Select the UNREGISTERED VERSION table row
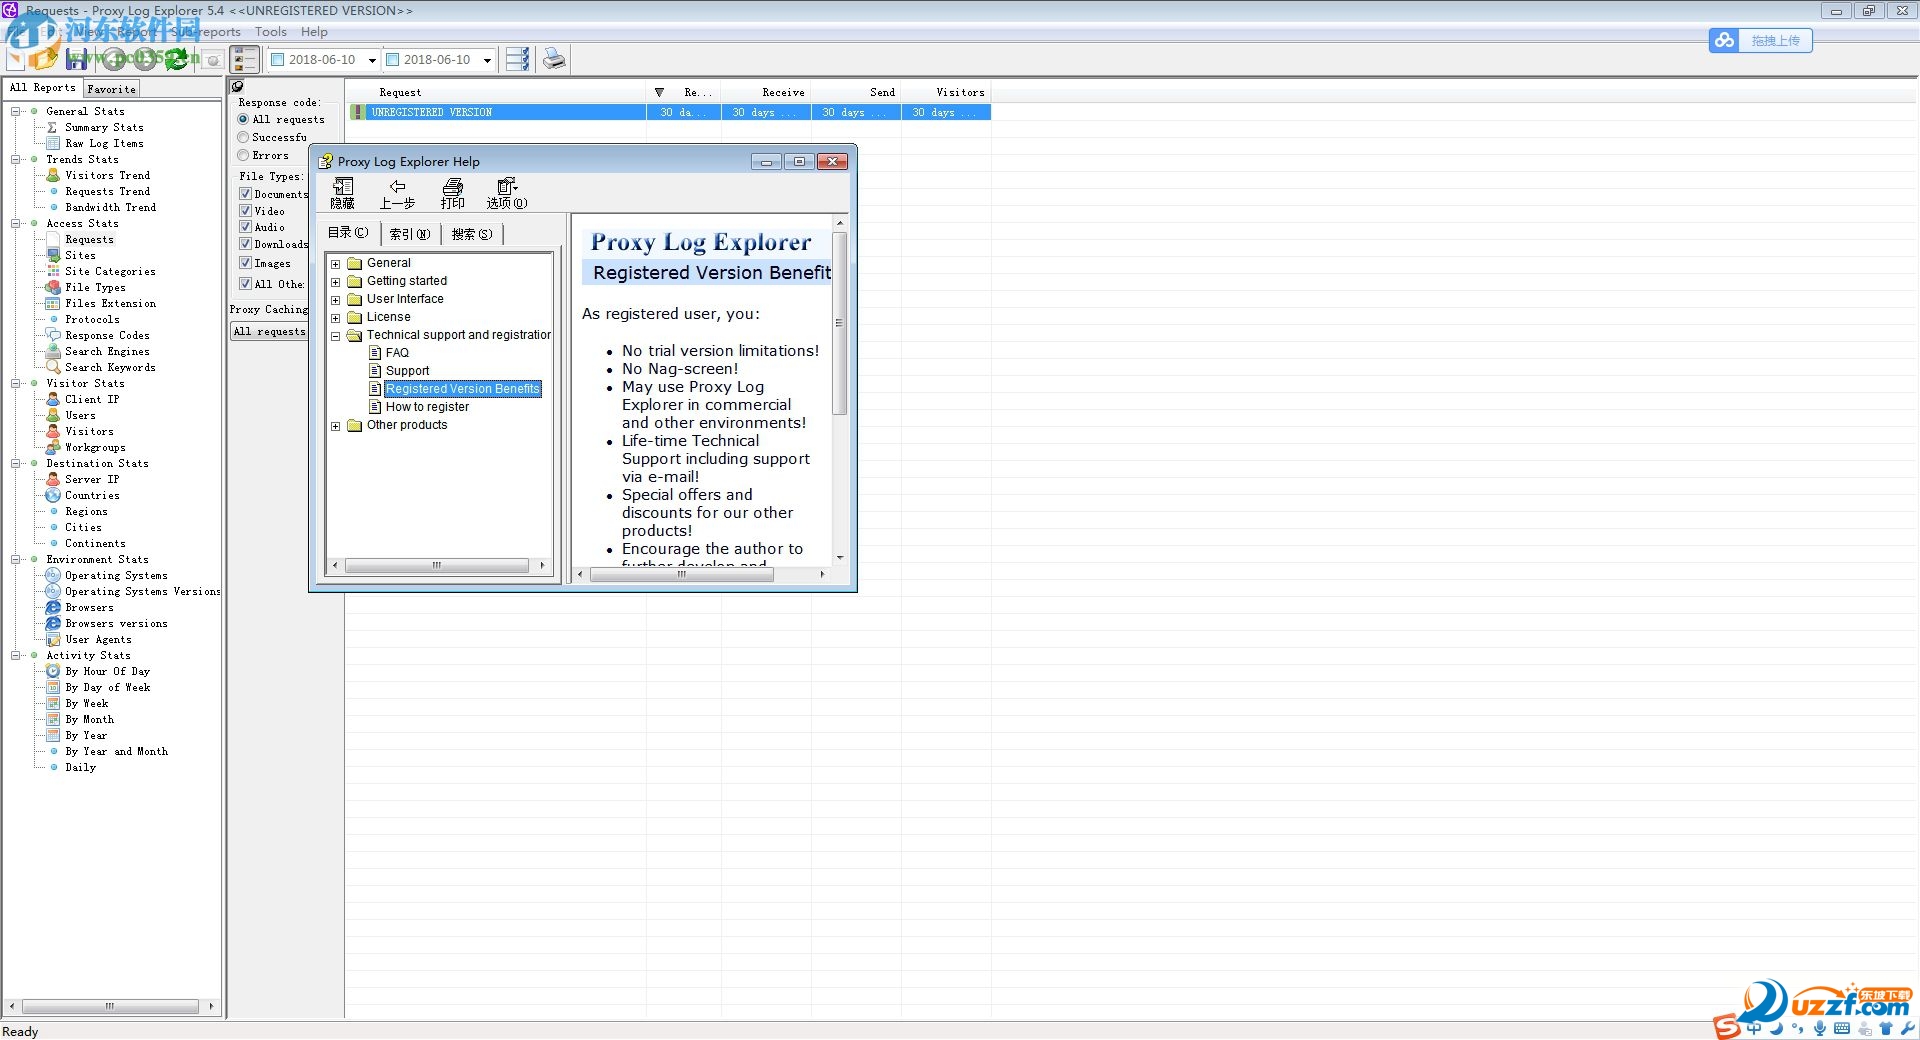The height and width of the screenshot is (1040, 1920). point(669,112)
